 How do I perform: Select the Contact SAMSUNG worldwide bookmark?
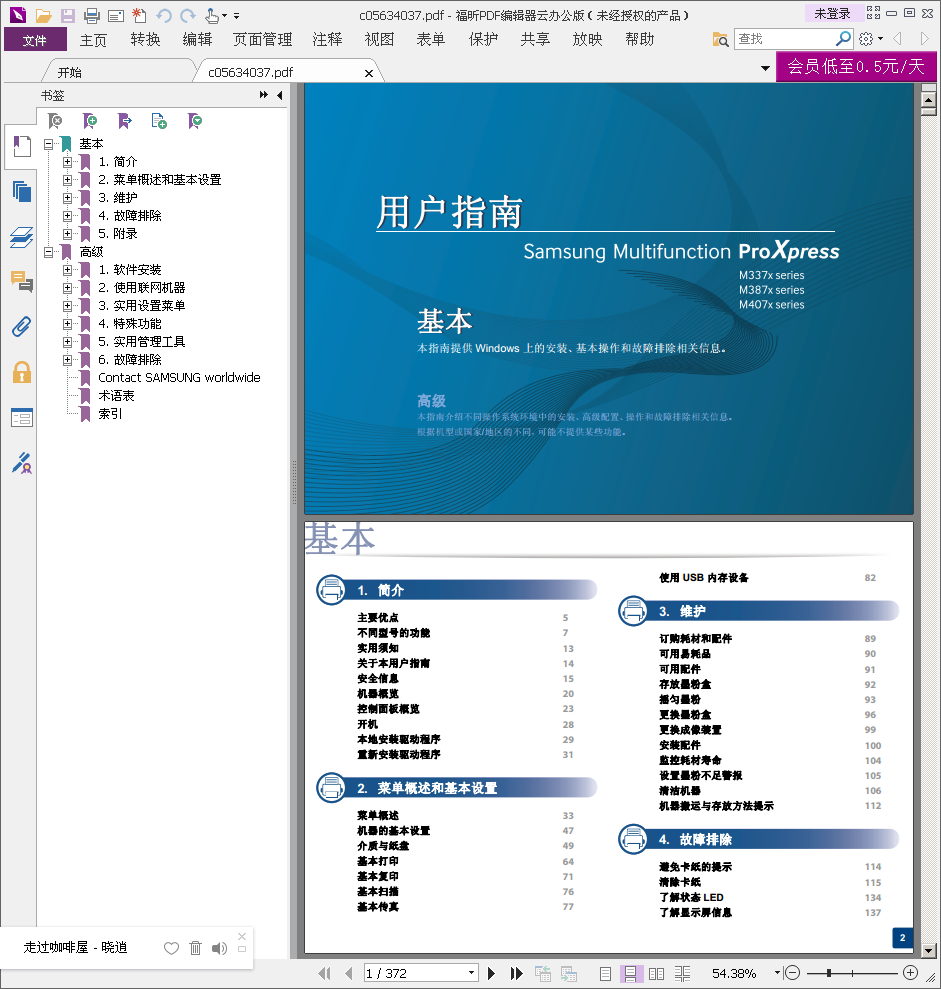[x=179, y=378]
